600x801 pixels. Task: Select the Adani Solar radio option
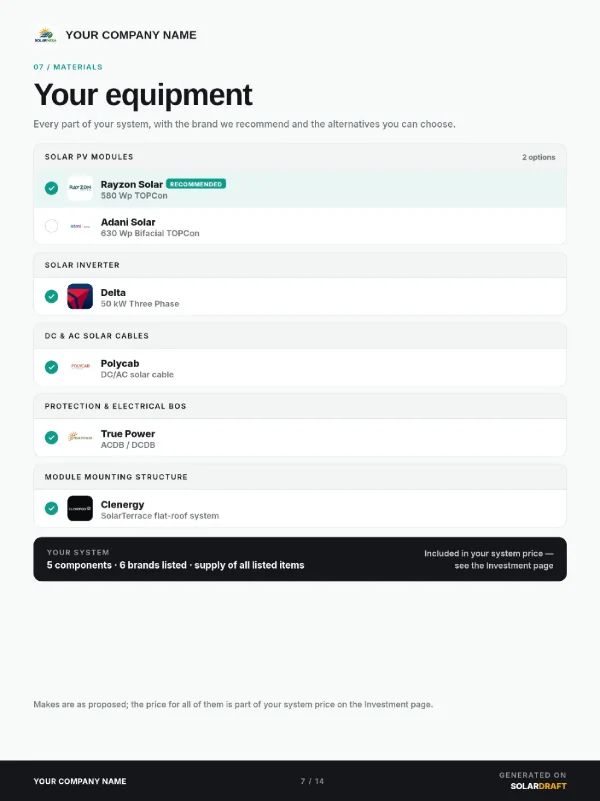coord(52,226)
